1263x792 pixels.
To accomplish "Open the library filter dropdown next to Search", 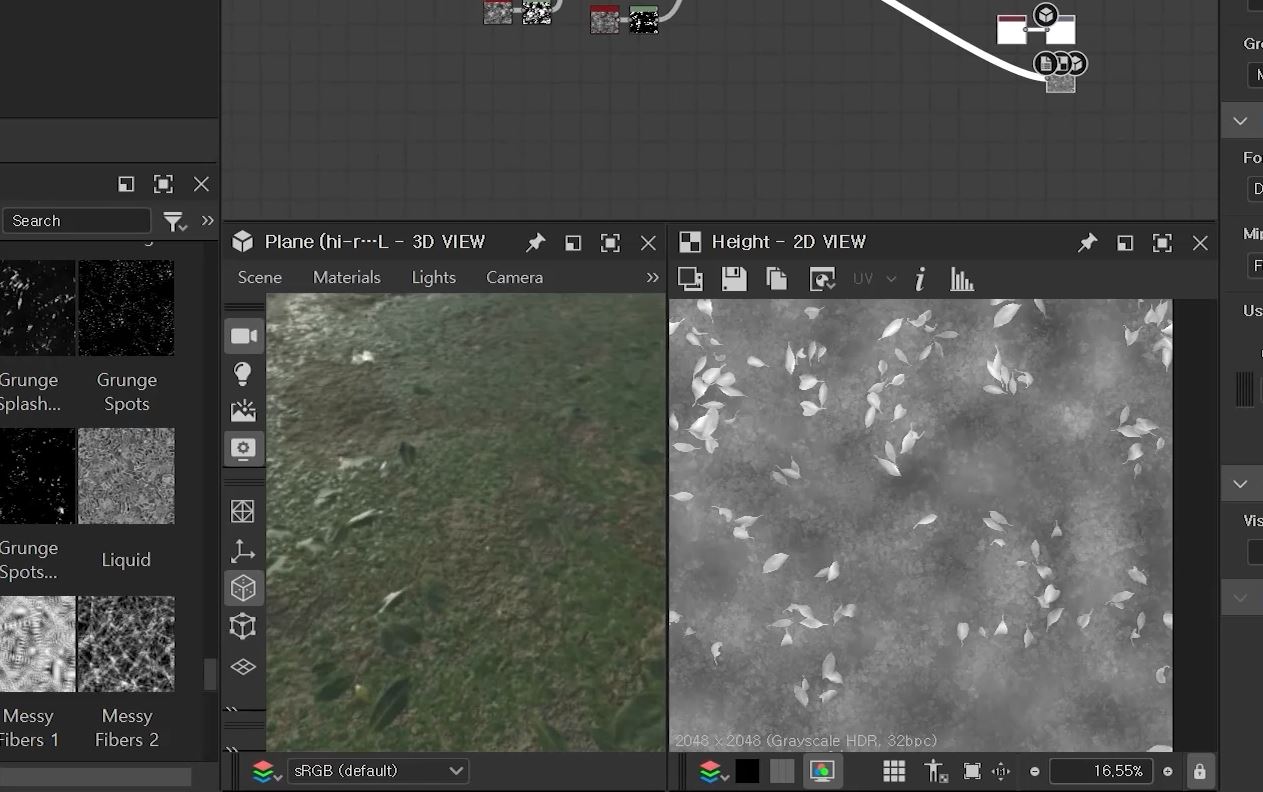I will click(x=175, y=221).
